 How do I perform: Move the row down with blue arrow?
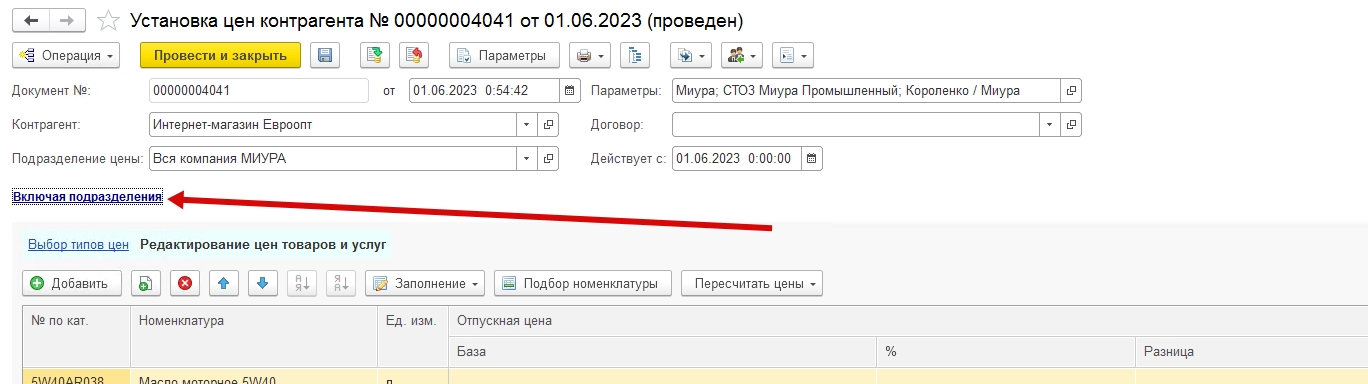click(262, 283)
